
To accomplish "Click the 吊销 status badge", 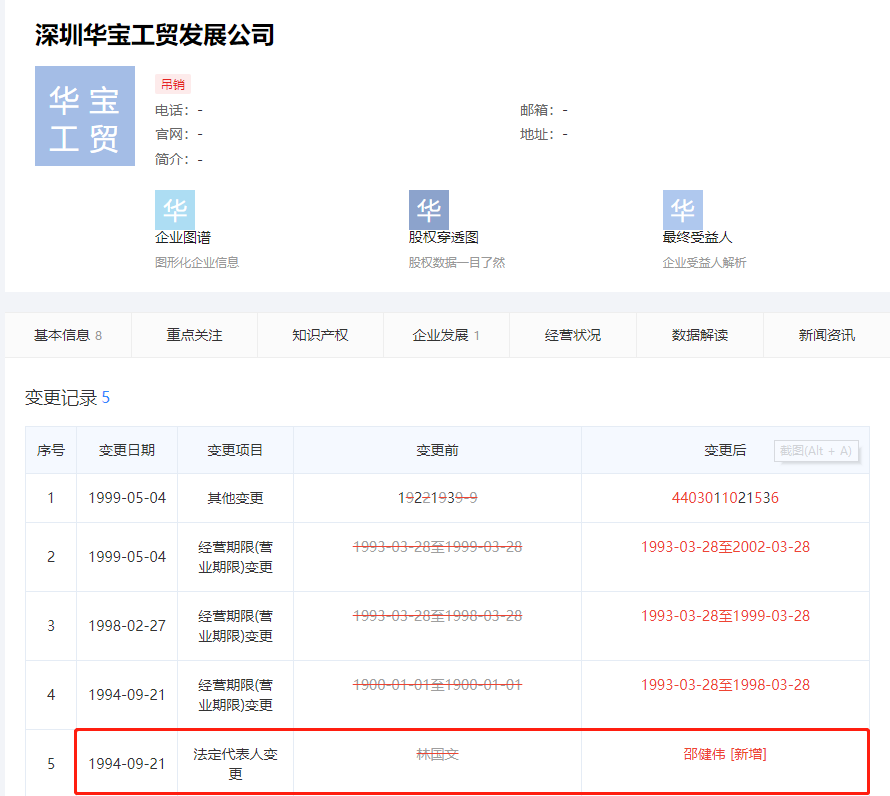I will pos(172,84).
